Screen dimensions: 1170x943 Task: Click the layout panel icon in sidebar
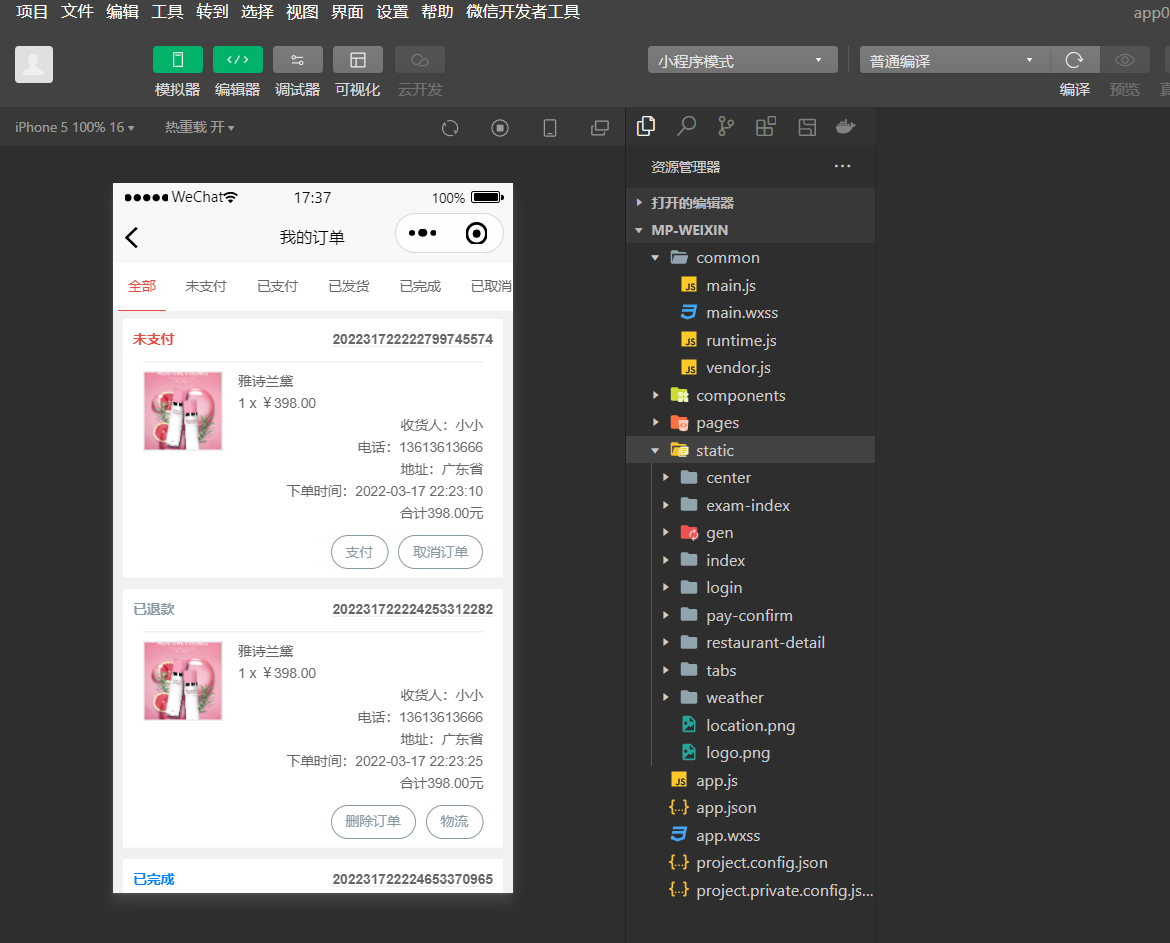[807, 127]
